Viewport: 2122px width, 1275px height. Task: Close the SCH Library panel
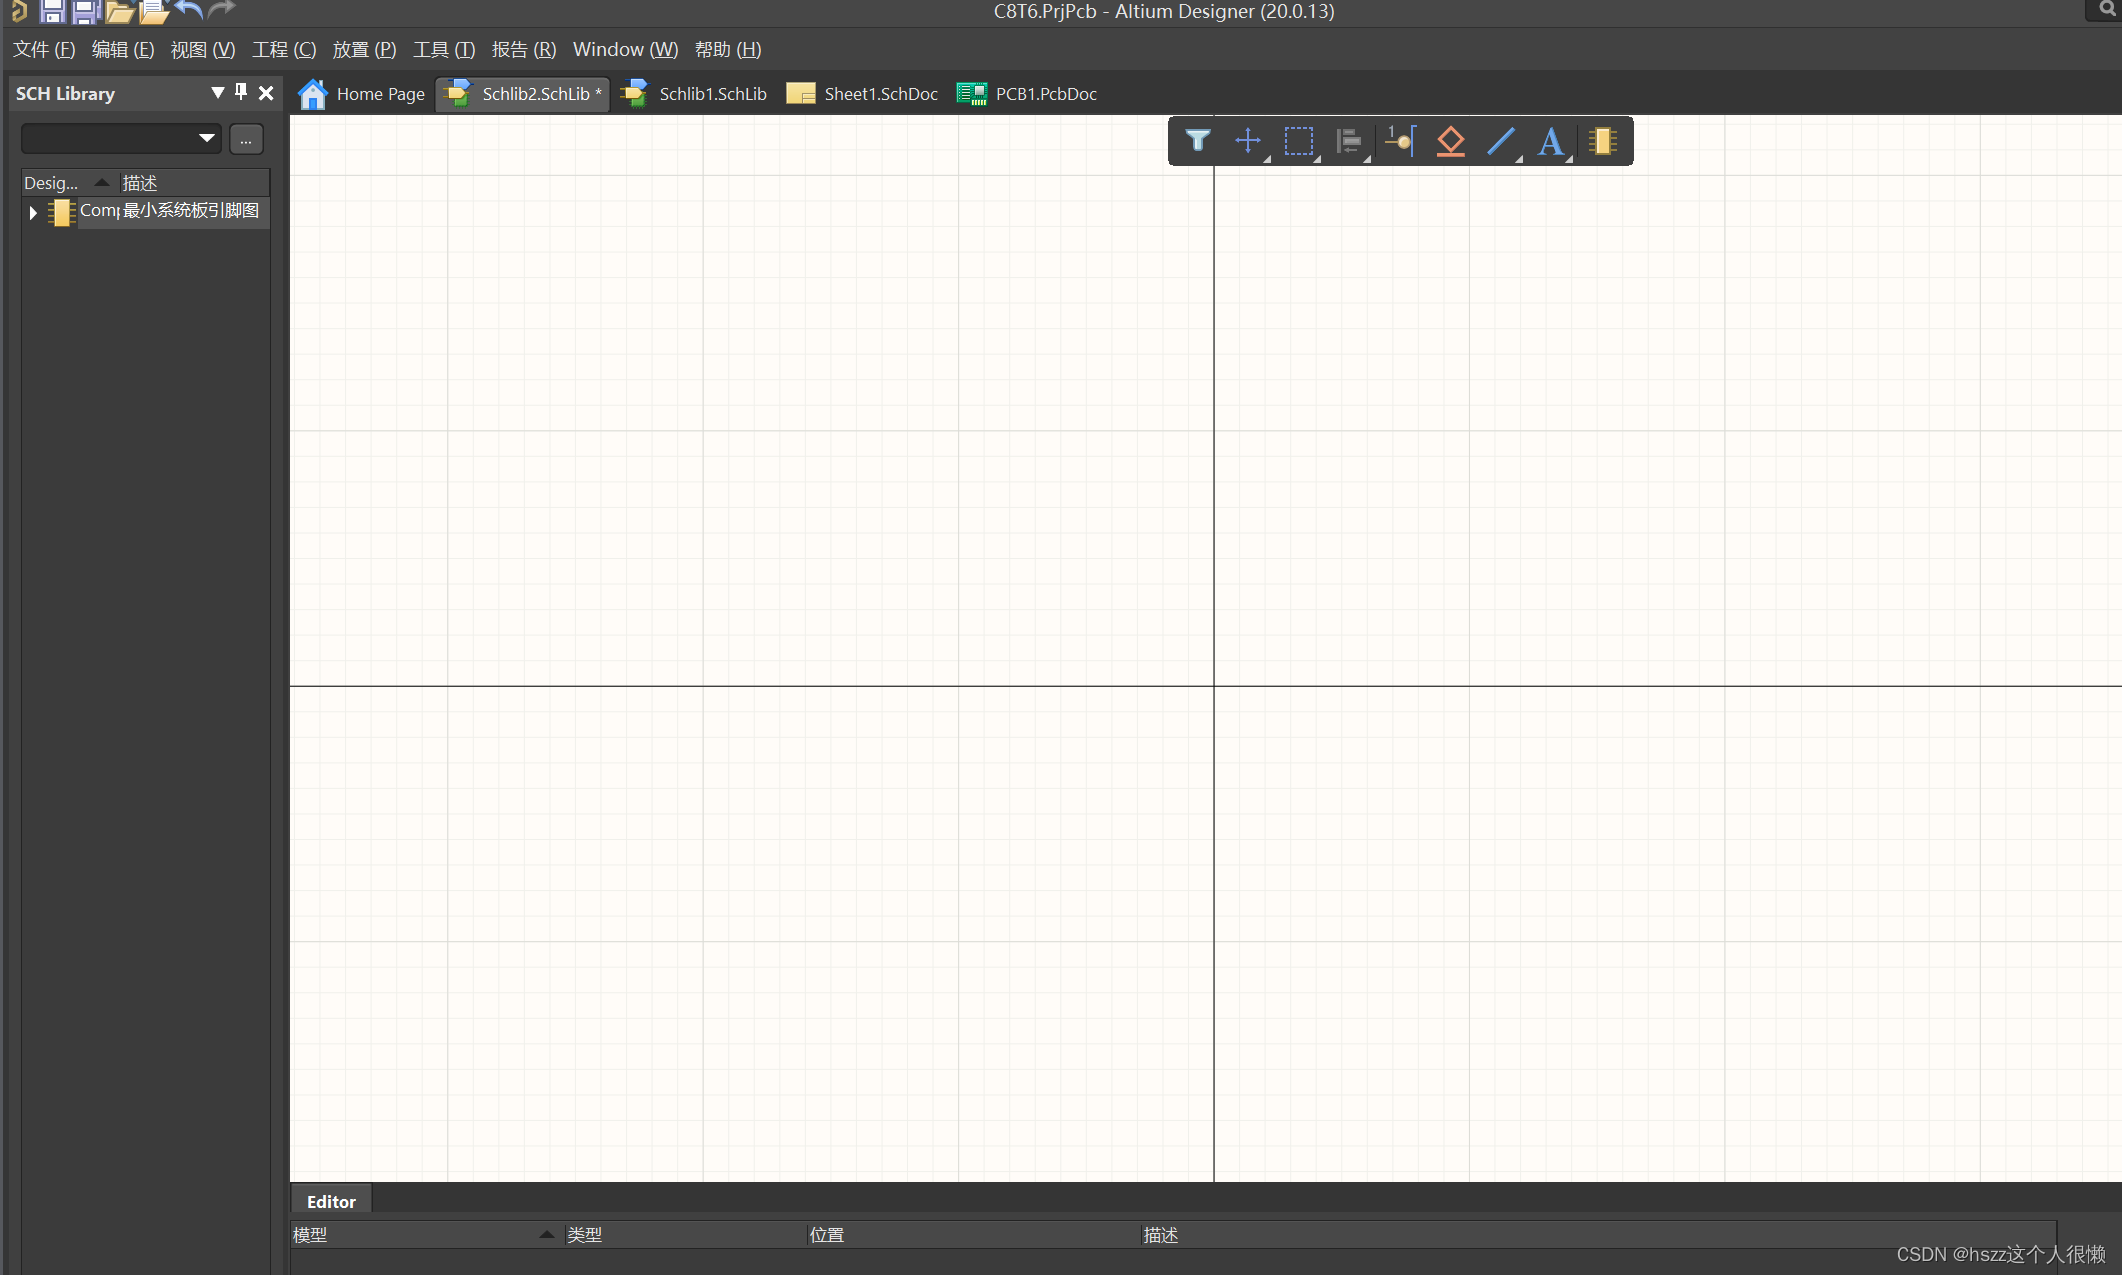266,93
